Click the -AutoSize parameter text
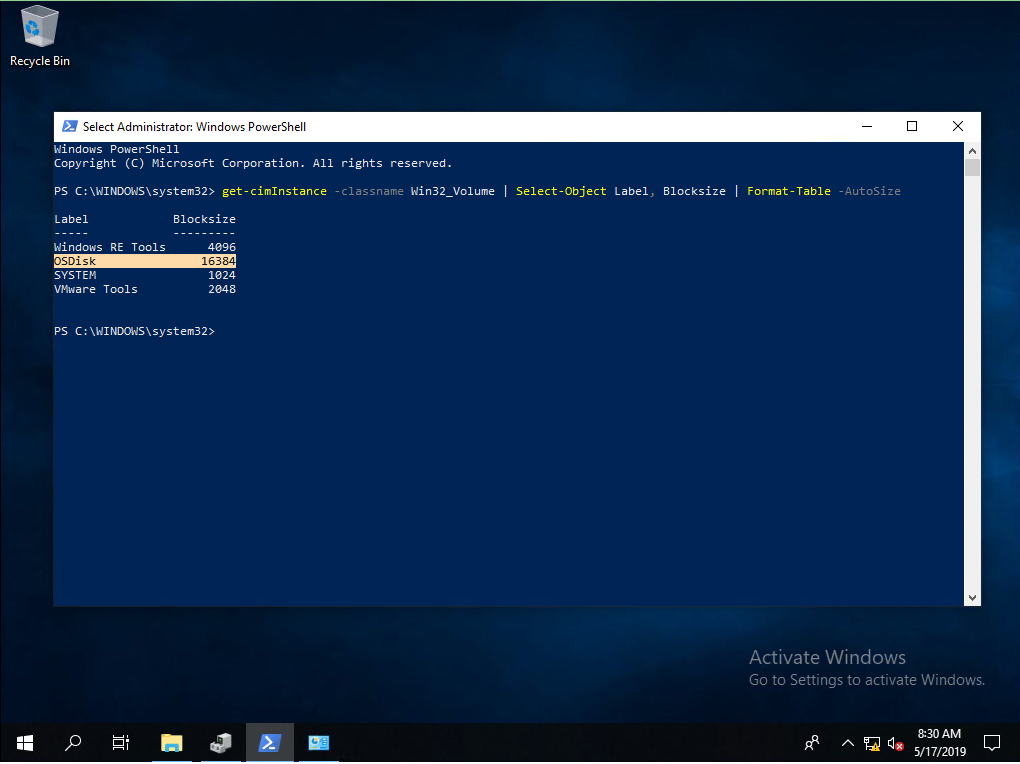Image resolution: width=1020 pixels, height=764 pixels. click(x=869, y=191)
